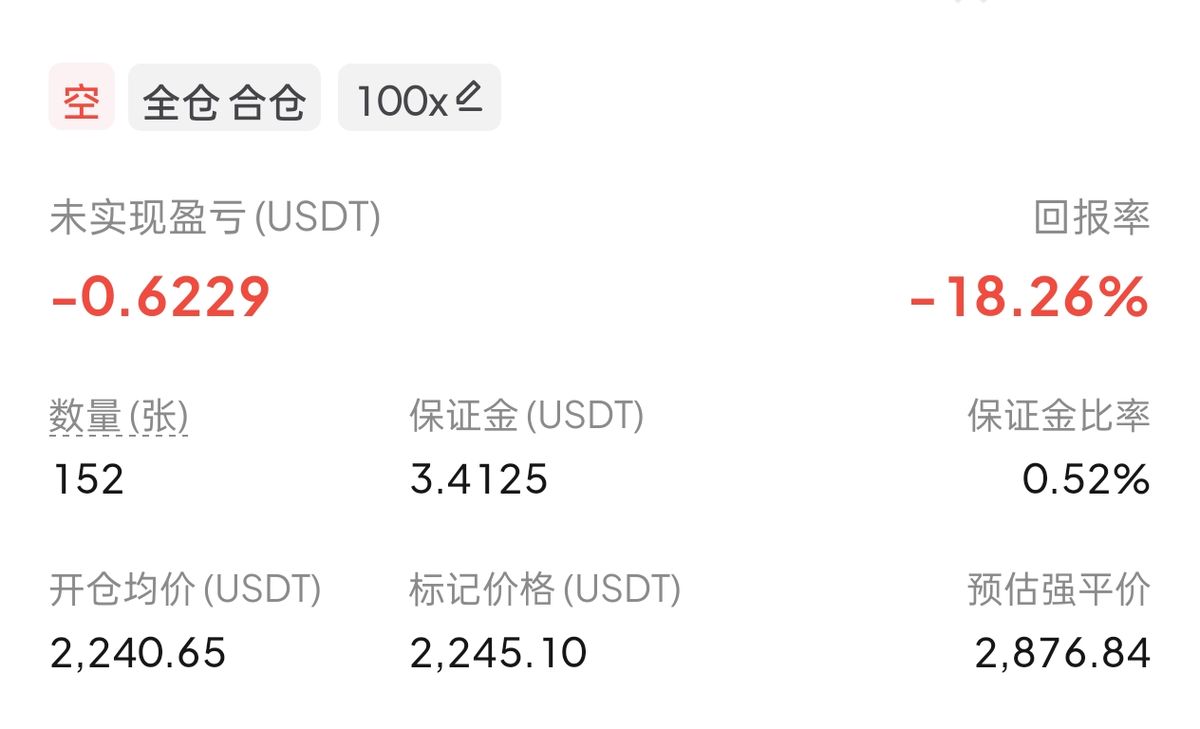This screenshot has height=729, width=1200.
Task: Open the 100x leverage setting
Action: (403, 99)
